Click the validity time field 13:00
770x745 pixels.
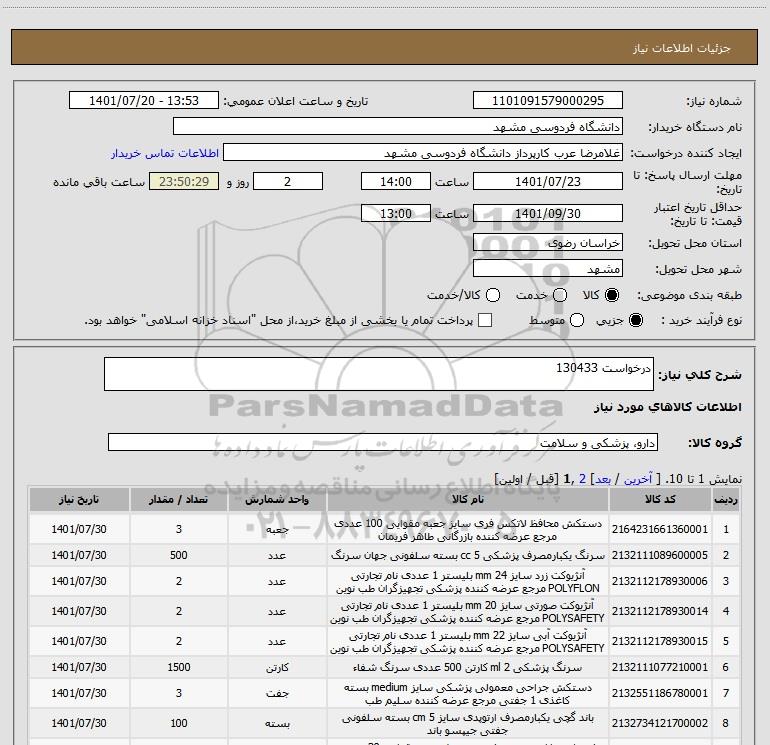[x=396, y=213]
